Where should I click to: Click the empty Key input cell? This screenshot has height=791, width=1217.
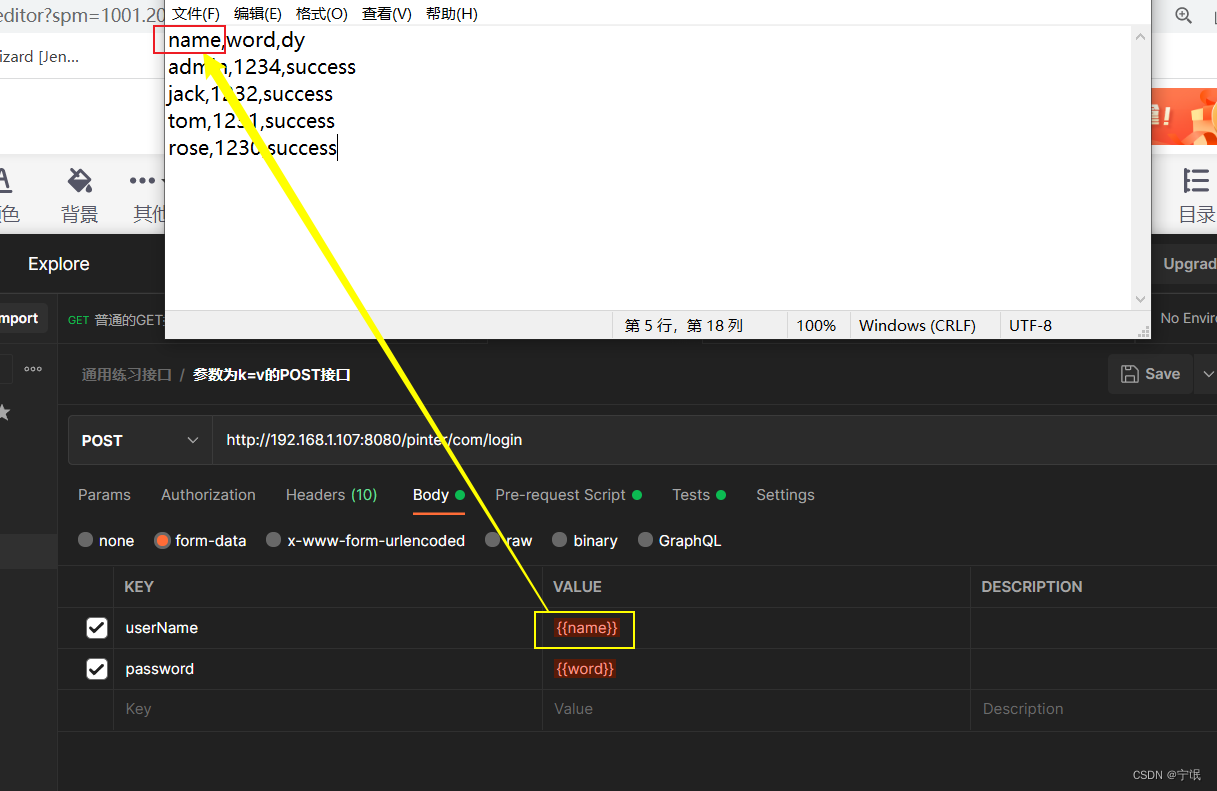327,709
